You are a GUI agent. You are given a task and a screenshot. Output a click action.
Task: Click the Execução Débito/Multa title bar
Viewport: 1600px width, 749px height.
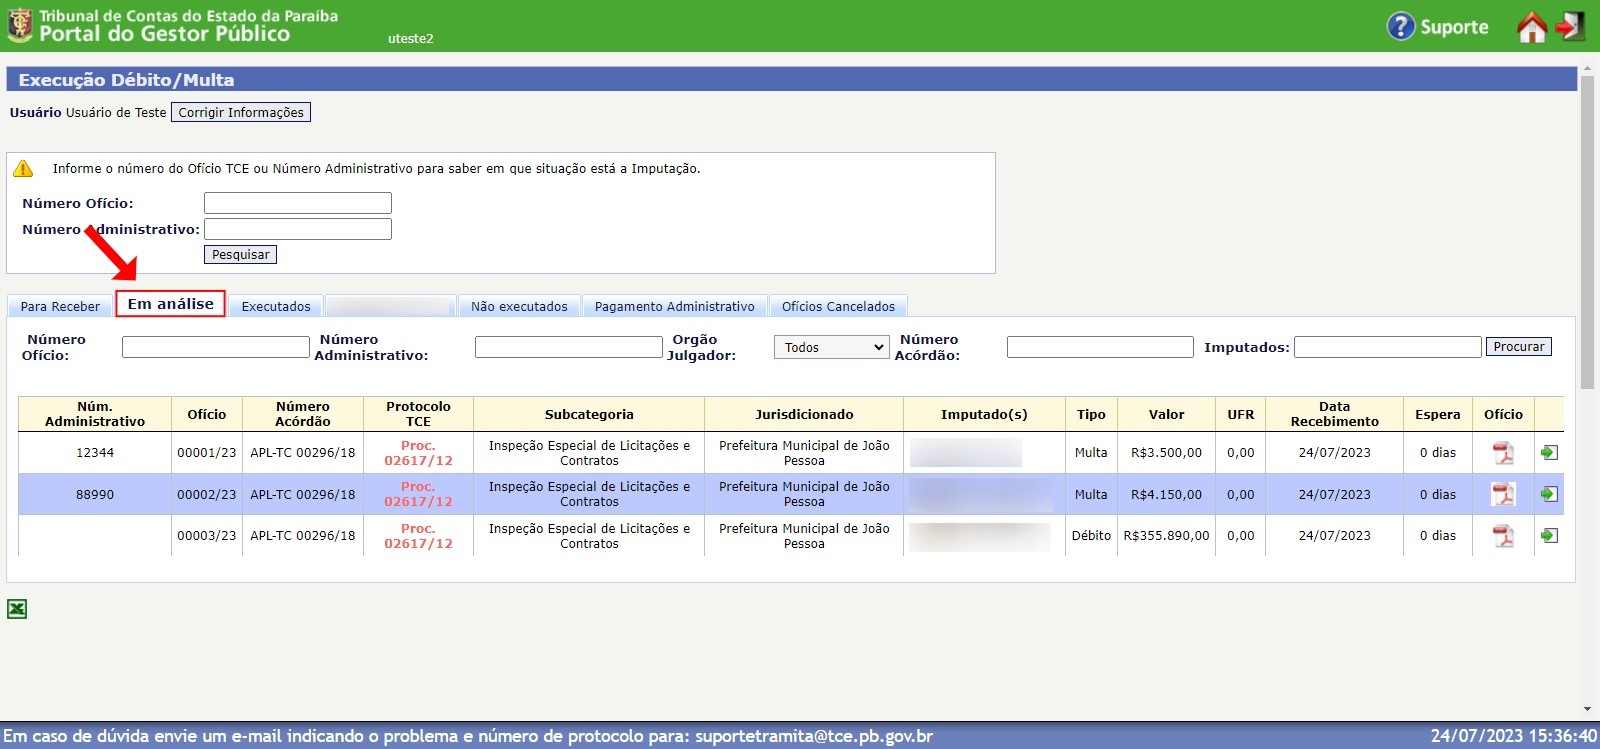791,80
